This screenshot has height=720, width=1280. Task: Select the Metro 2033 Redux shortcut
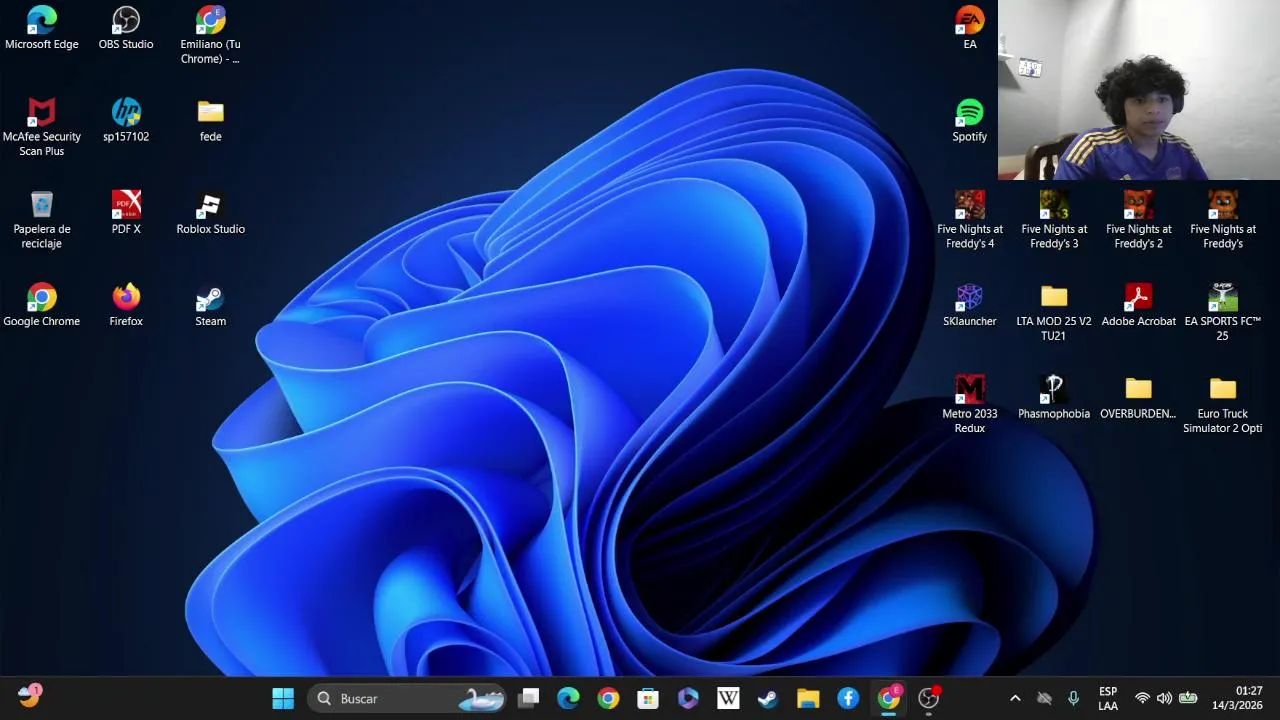coord(969,405)
